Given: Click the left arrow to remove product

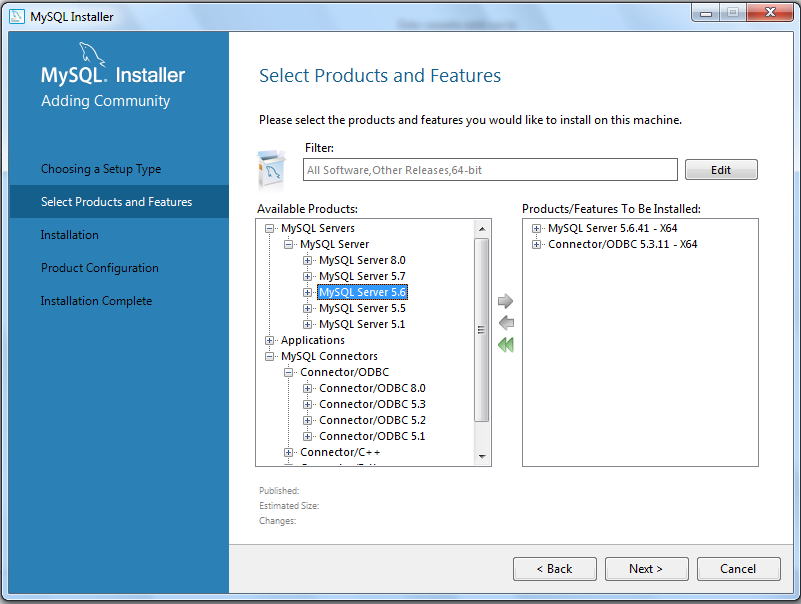Looking at the screenshot, I should pyautogui.click(x=506, y=323).
